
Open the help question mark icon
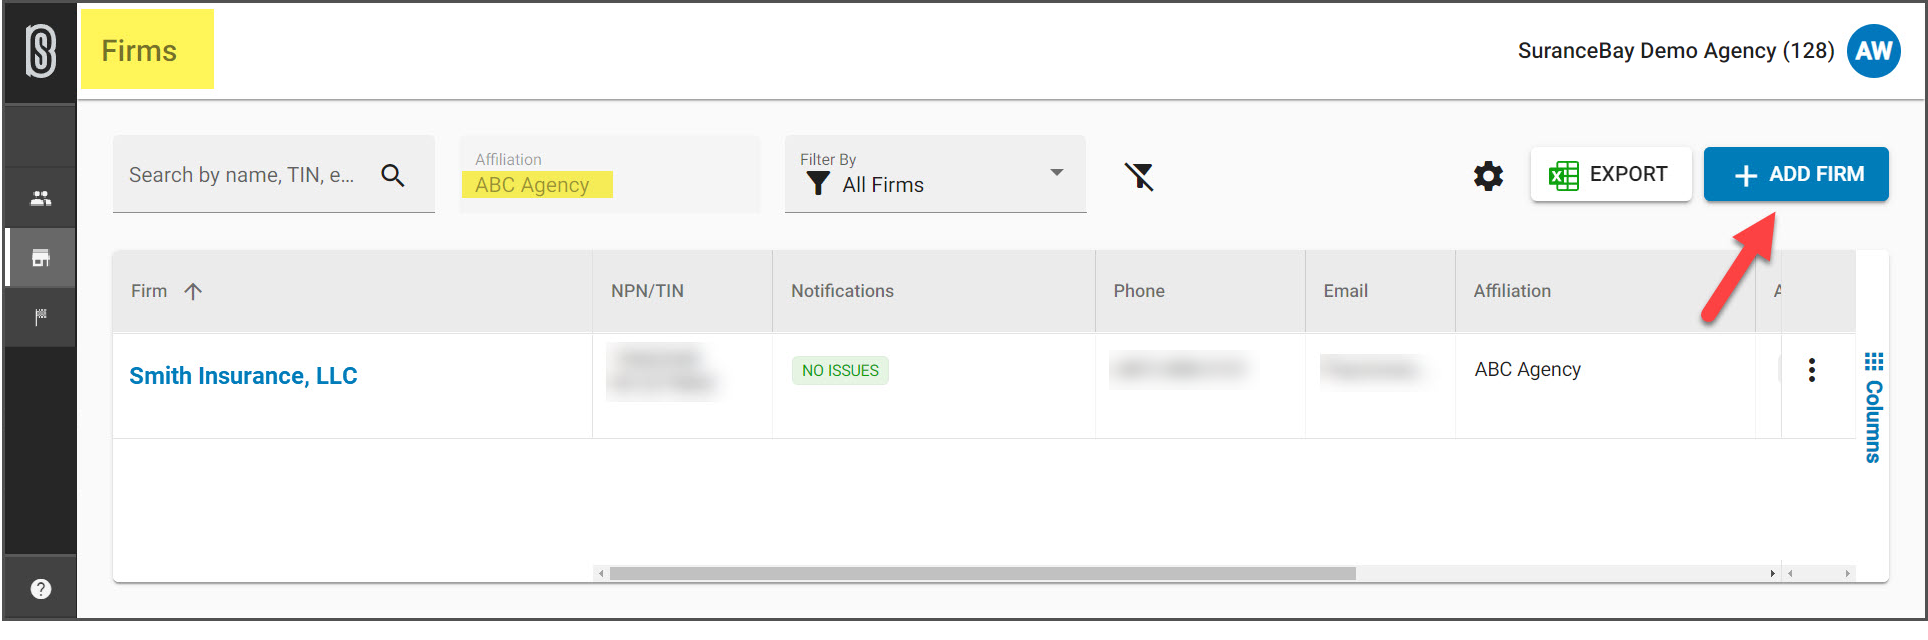pyautogui.click(x=41, y=589)
